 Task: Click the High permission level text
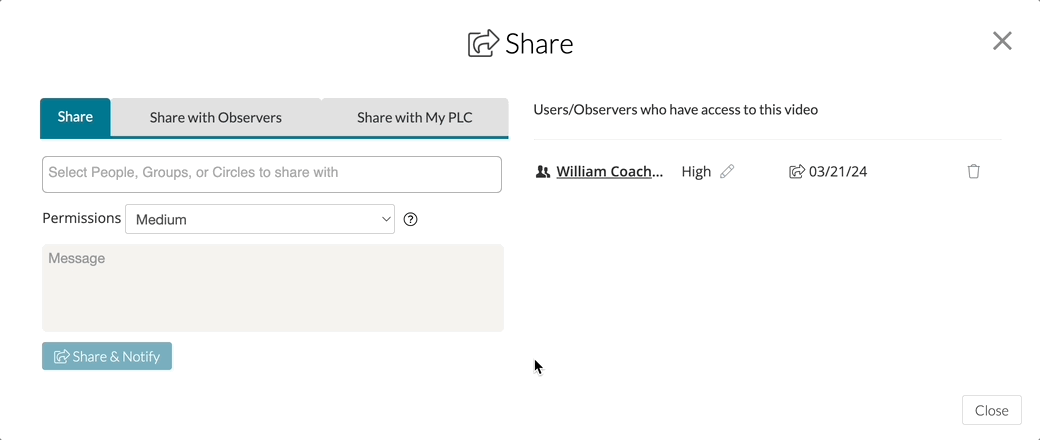pyautogui.click(x=696, y=172)
